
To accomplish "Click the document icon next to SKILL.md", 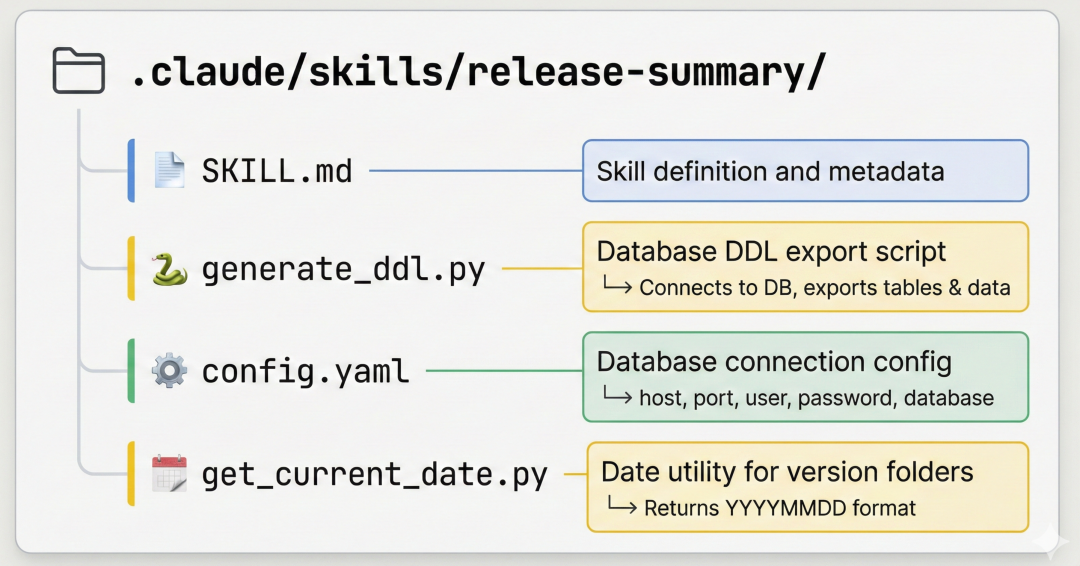I will [169, 170].
